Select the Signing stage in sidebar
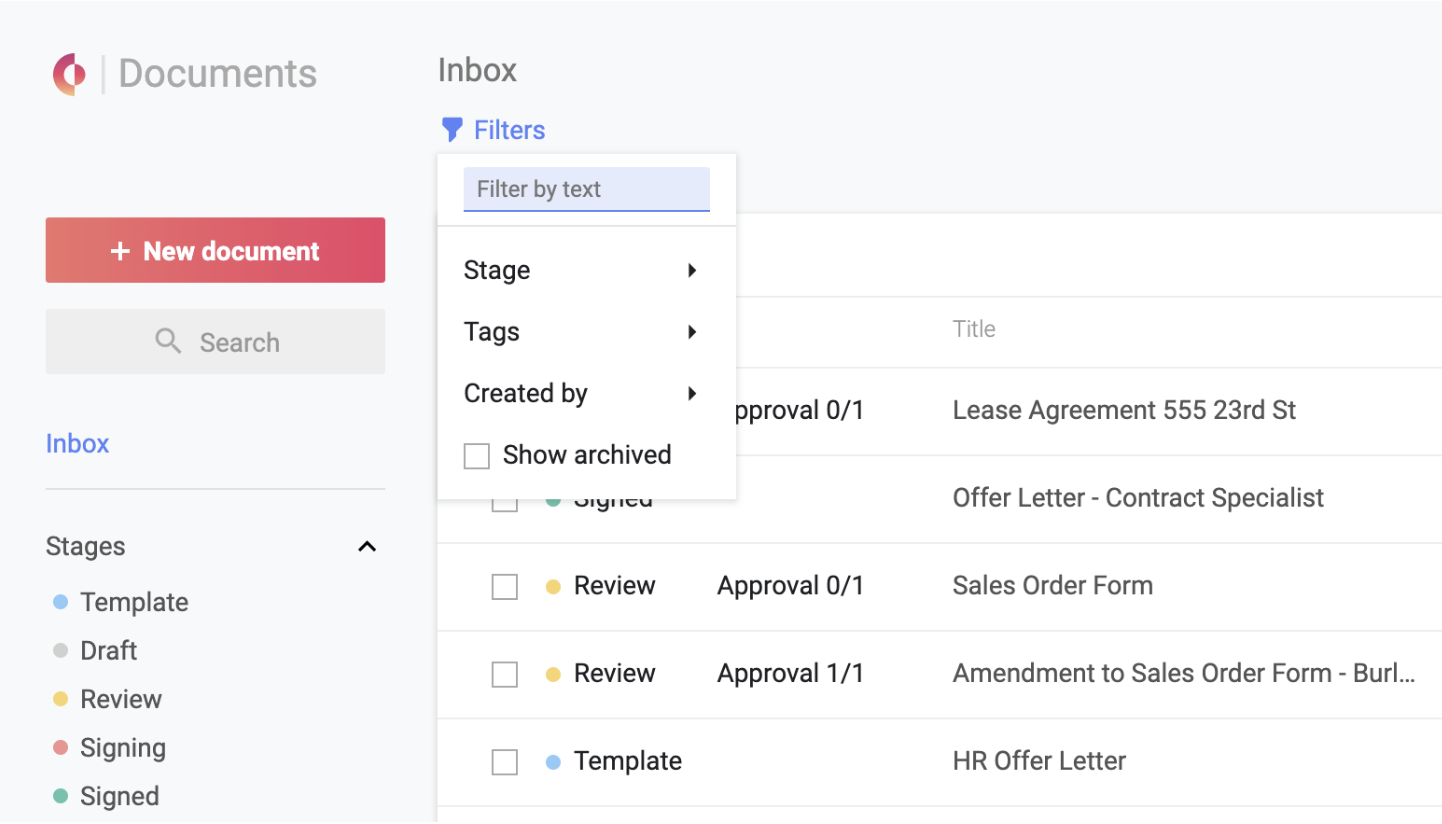 coord(123,748)
